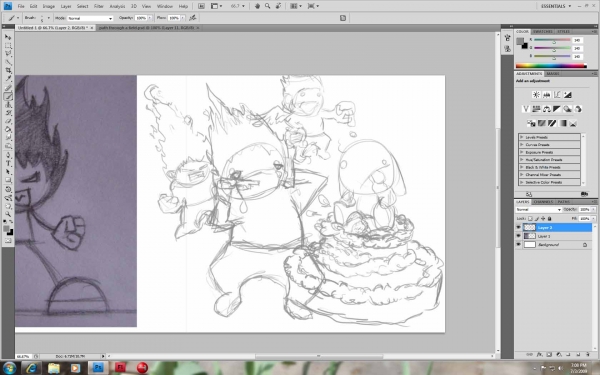Add a Threshold adjustment
Viewport: 600px width, 375px height.
pos(552,123)
